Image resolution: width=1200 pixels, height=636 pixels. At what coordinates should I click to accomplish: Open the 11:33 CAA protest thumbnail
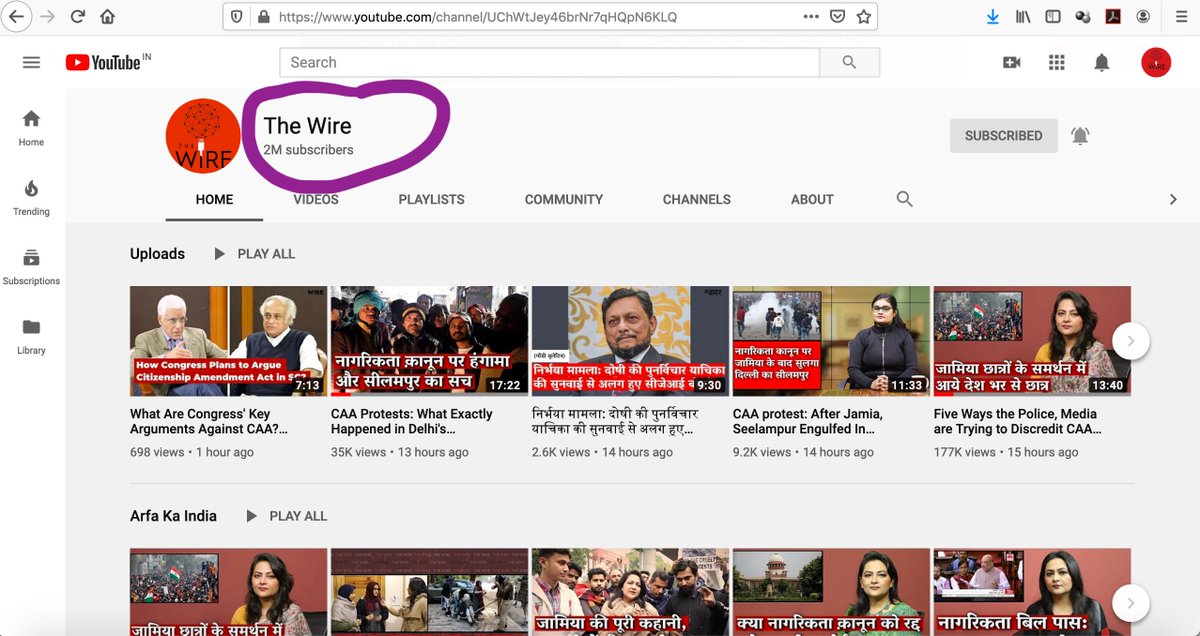click(x=831, y=341)
